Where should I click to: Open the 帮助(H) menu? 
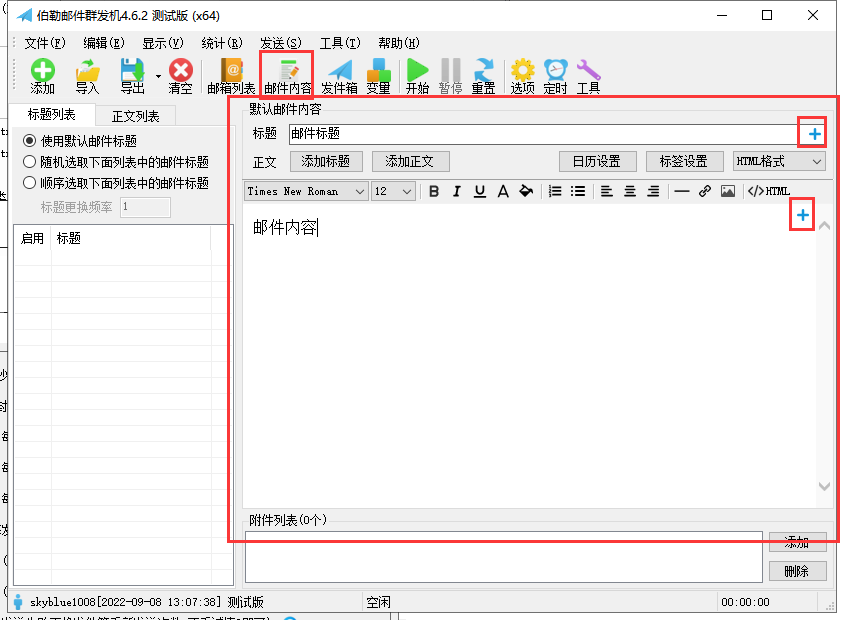(x=398, y=43)
